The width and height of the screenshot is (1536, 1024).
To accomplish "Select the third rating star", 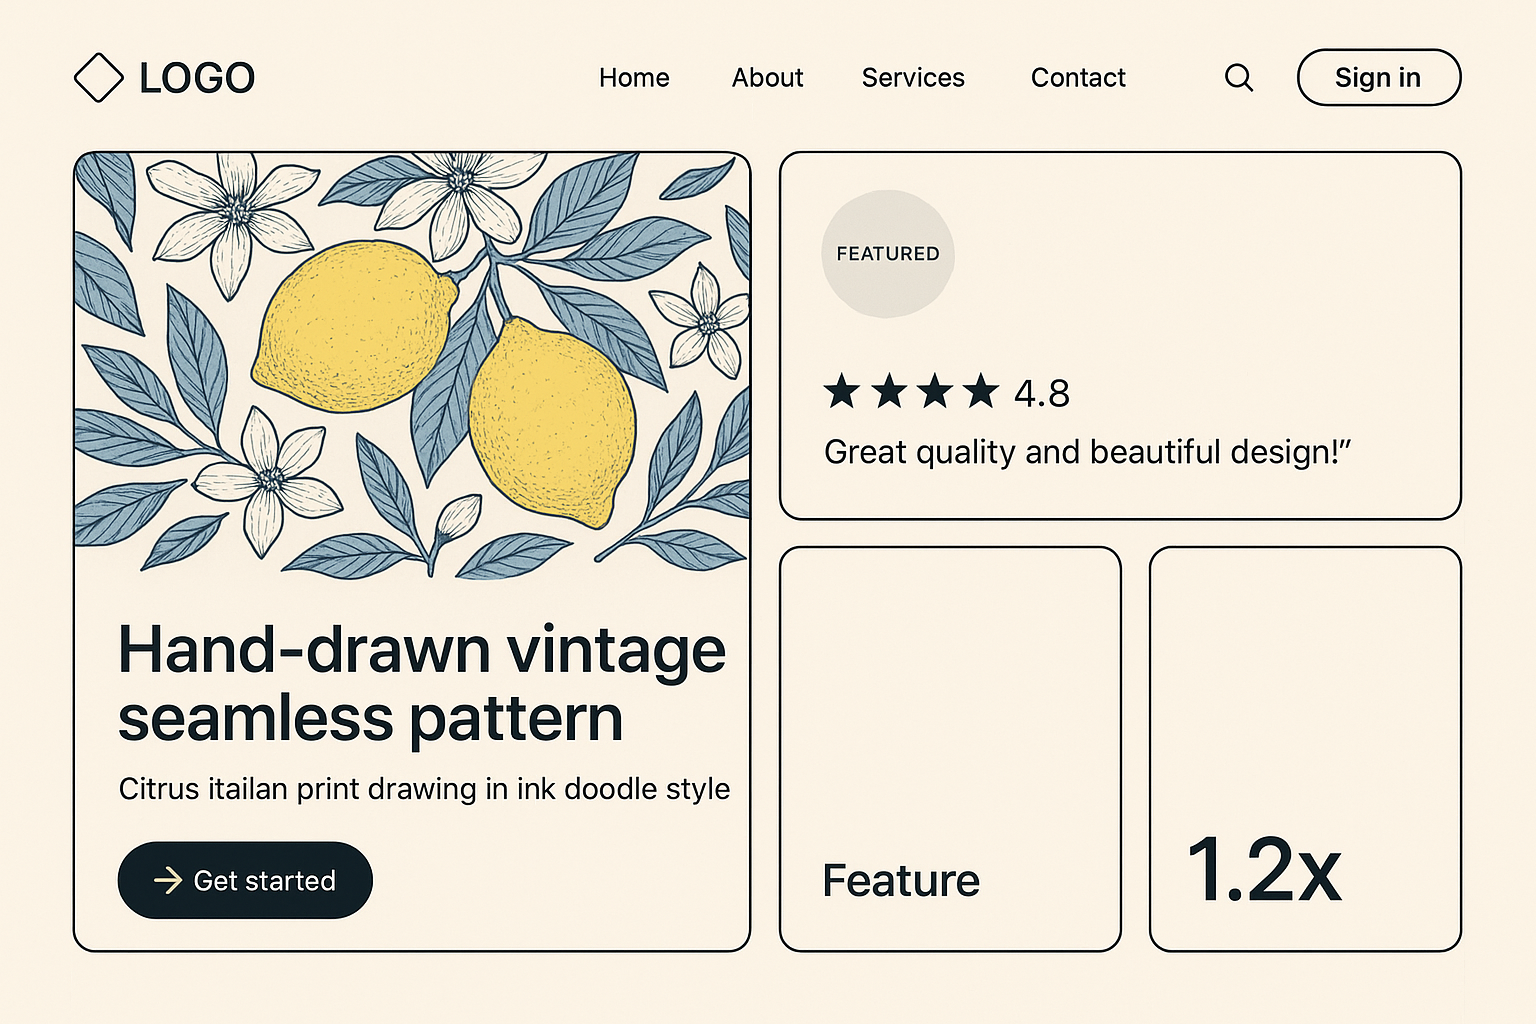I will pos(935,391).
